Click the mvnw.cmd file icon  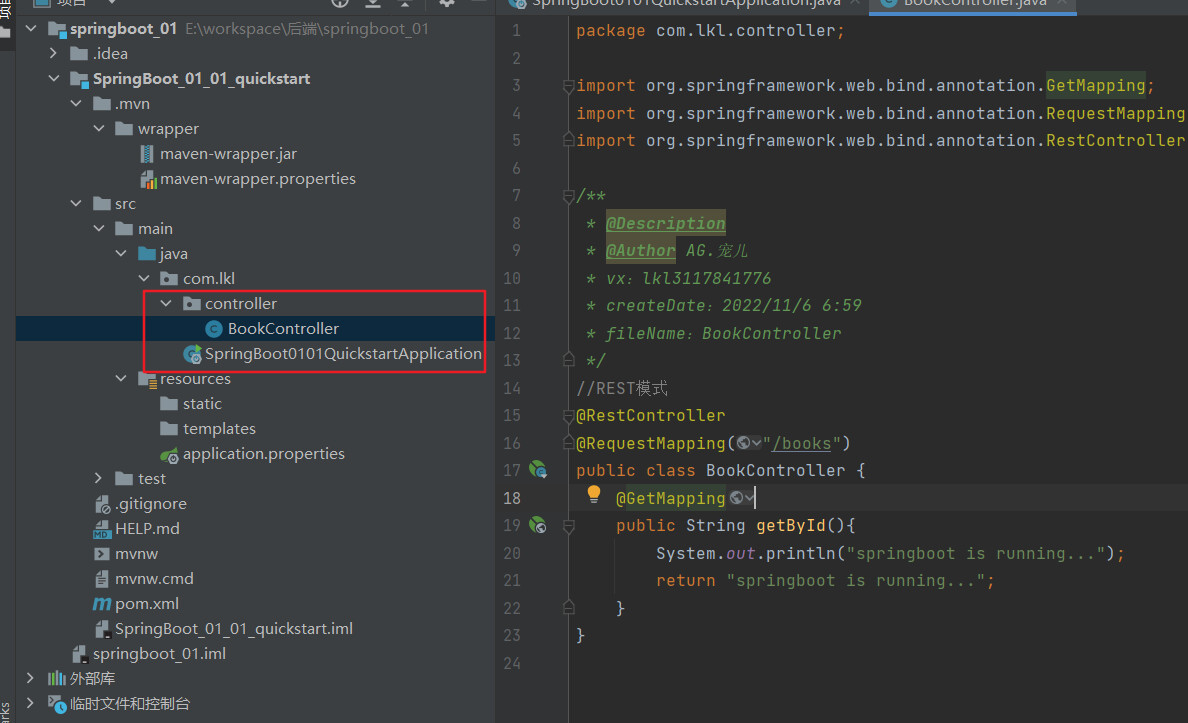(x=102, y=579)
